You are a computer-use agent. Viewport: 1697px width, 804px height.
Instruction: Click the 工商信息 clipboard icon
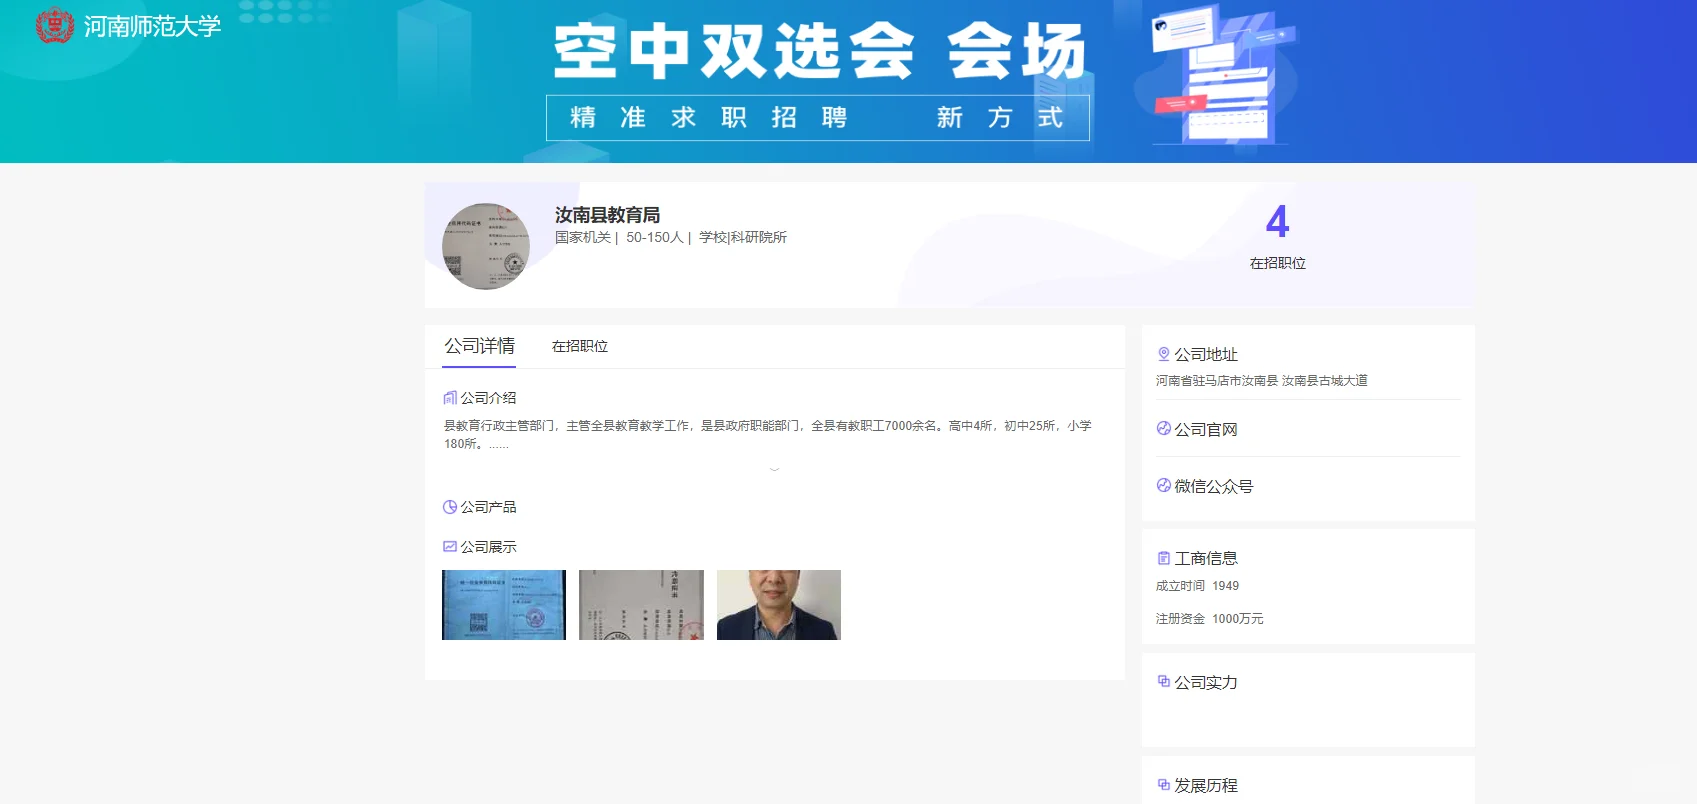click(1164, 558)
